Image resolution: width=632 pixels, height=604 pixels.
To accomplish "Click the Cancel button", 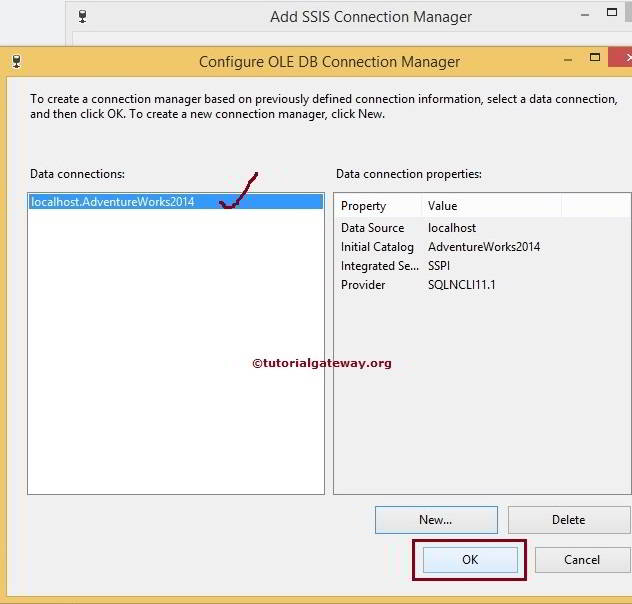I will click(582, 559).
